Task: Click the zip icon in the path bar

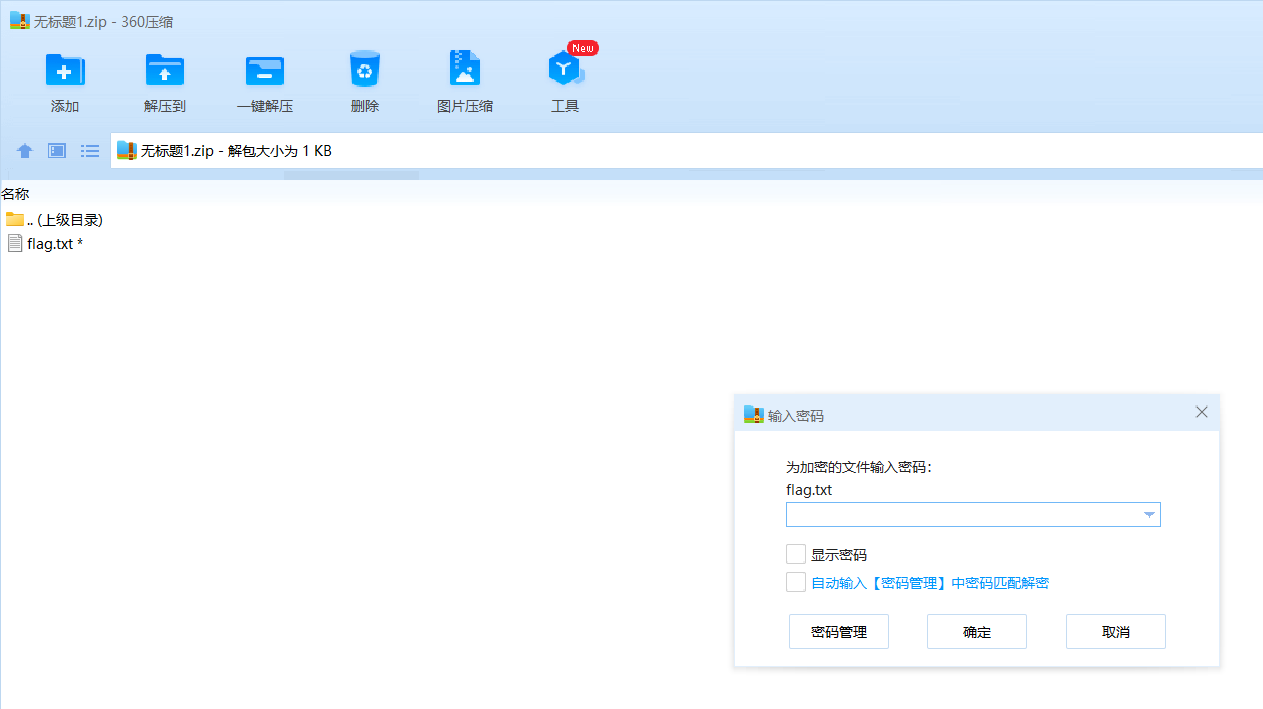Action: pos(126,151)
